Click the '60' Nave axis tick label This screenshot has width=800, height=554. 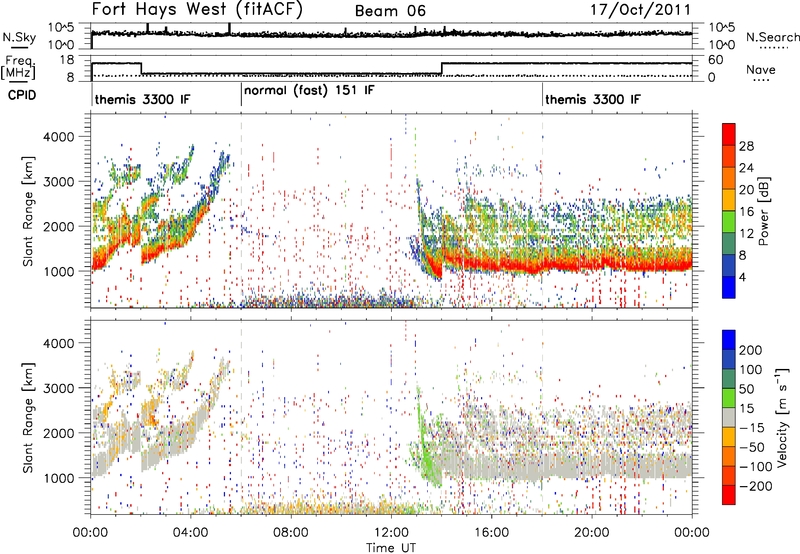pos(715,60)
